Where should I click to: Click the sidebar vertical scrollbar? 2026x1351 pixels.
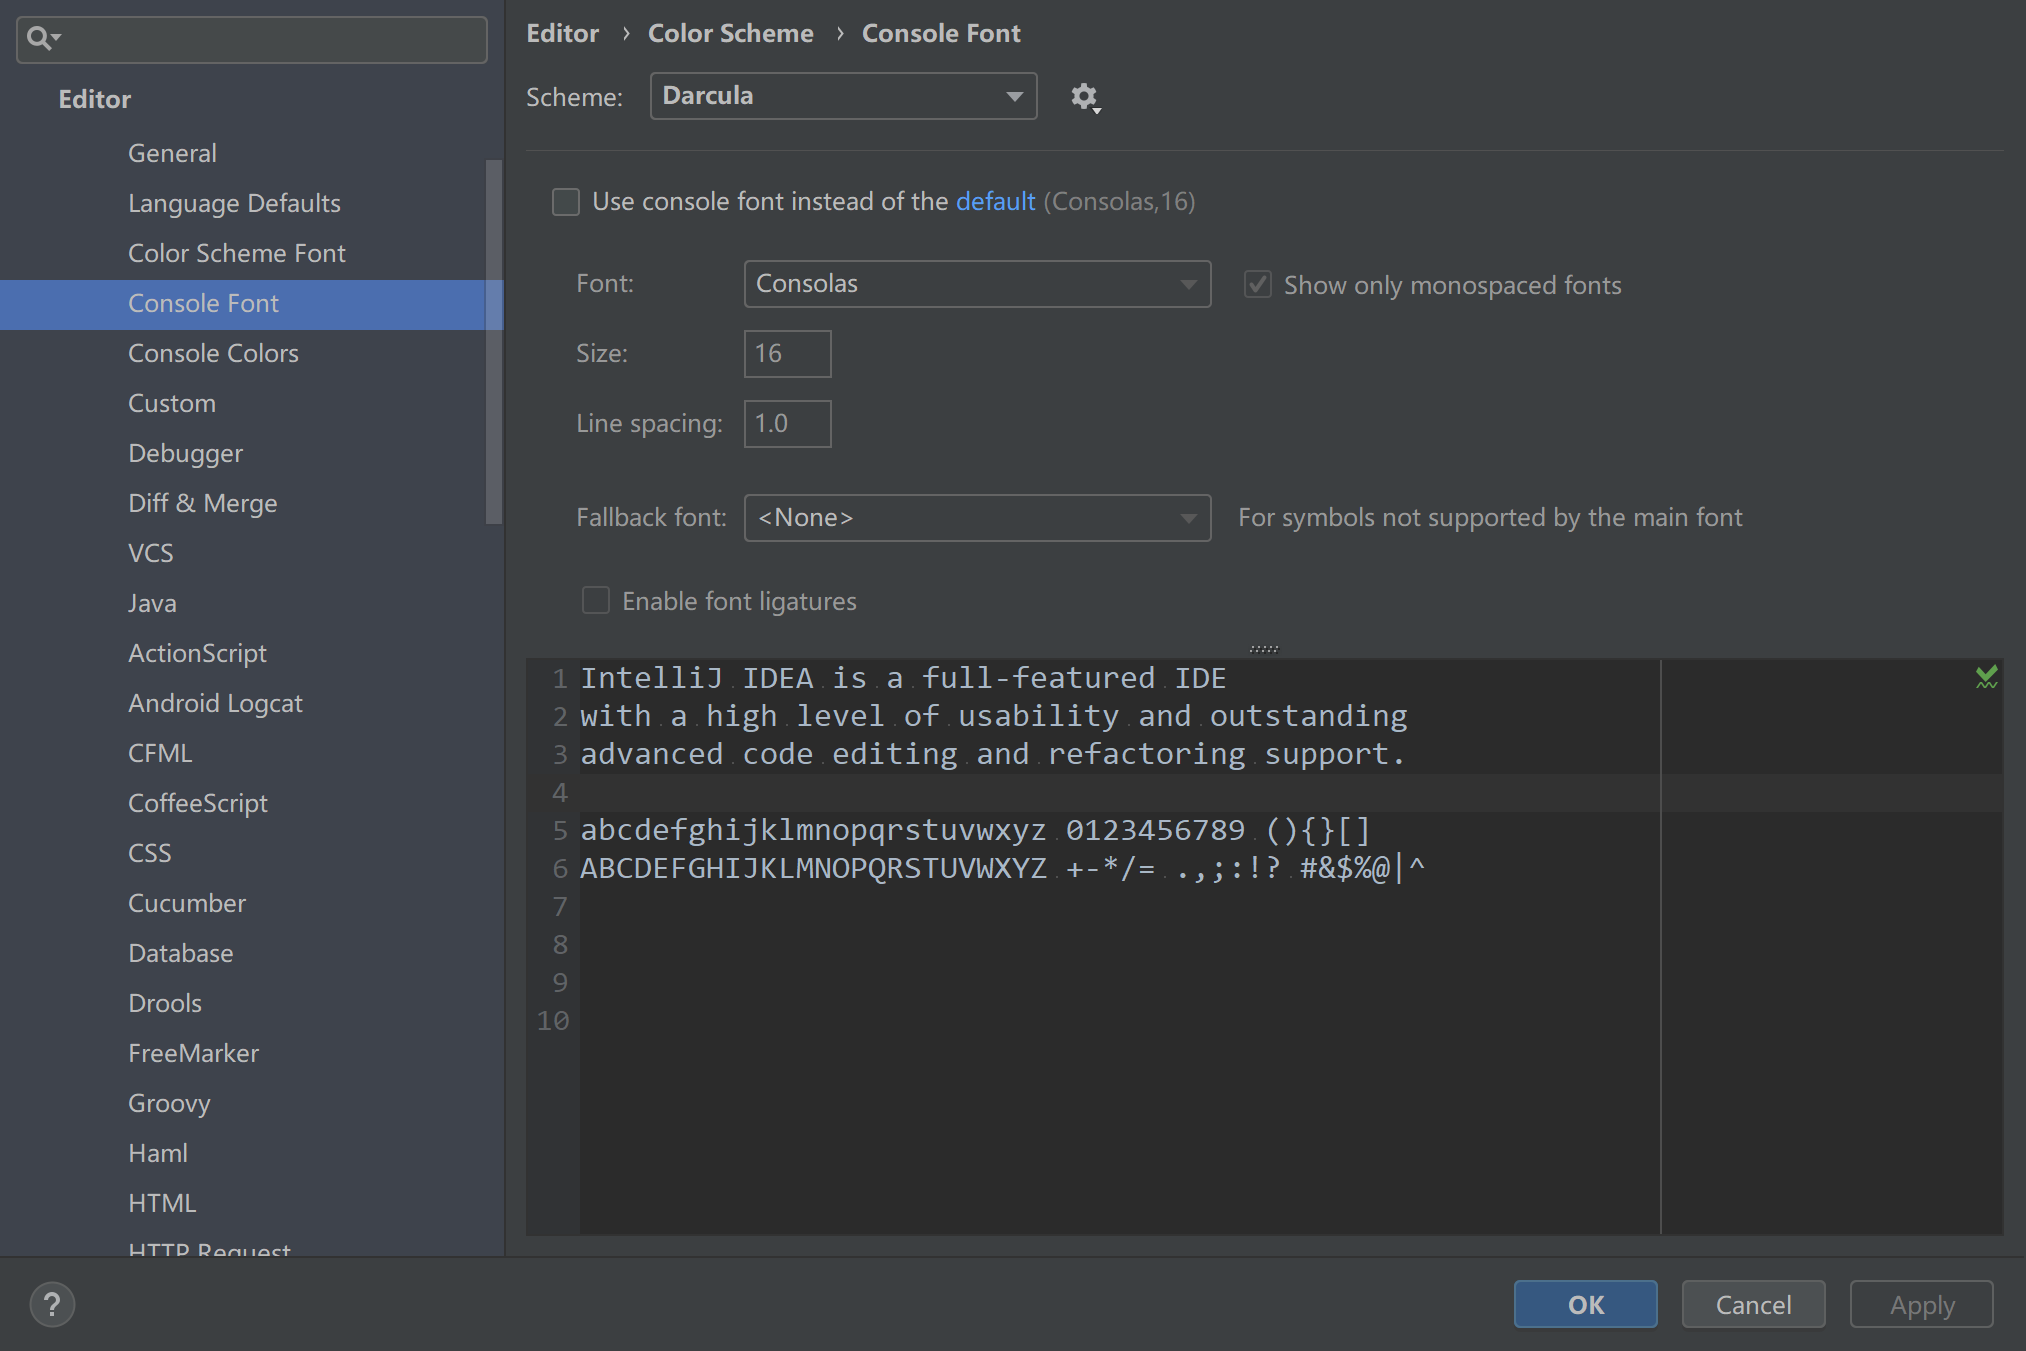pos(493,340)
